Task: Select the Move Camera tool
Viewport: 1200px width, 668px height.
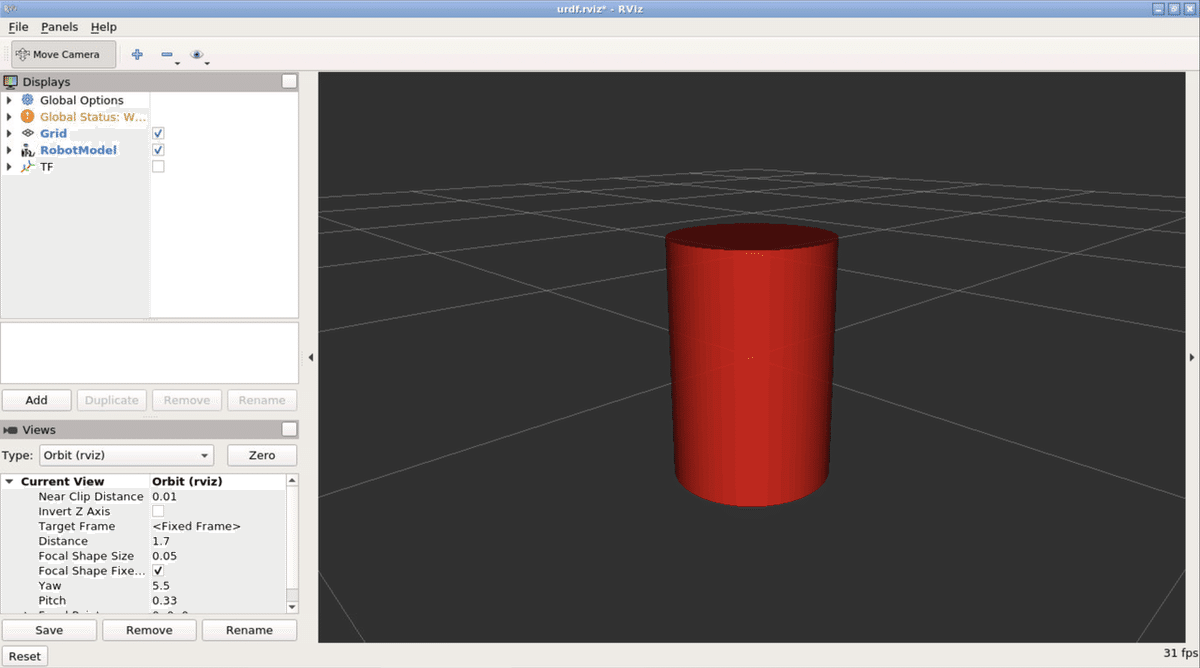Action: 64,54
